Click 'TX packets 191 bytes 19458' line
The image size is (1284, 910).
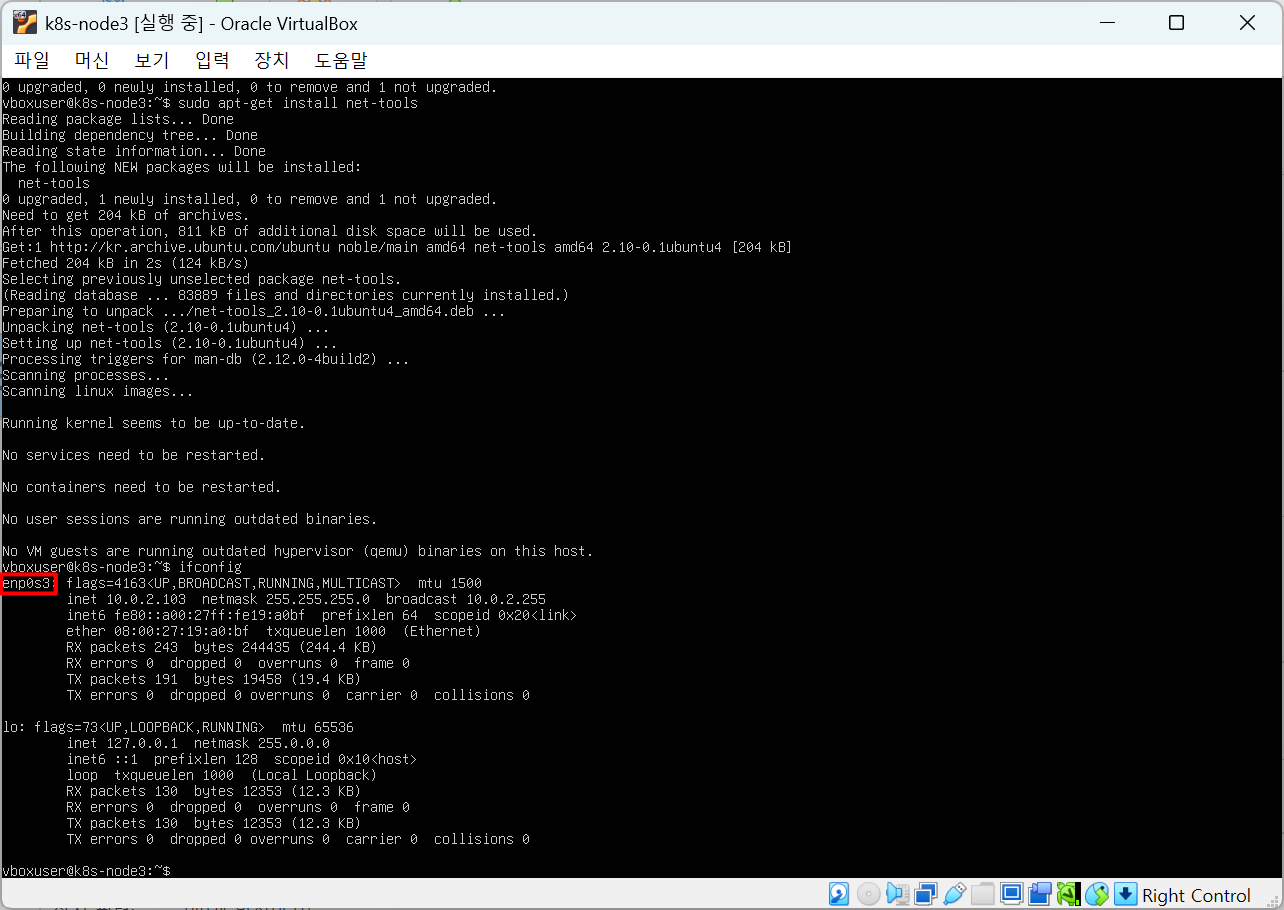click(x=214, y=679)
